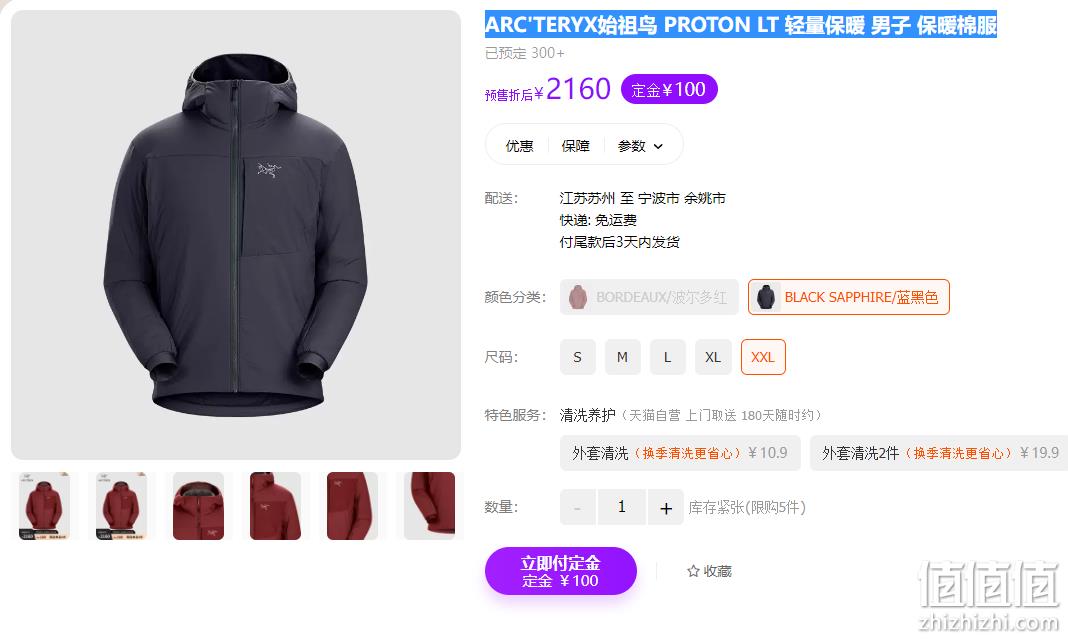Viewport: 1068px width, 640px height.
Task: Click the purple 定金¥100 badge
Action: 669,89
